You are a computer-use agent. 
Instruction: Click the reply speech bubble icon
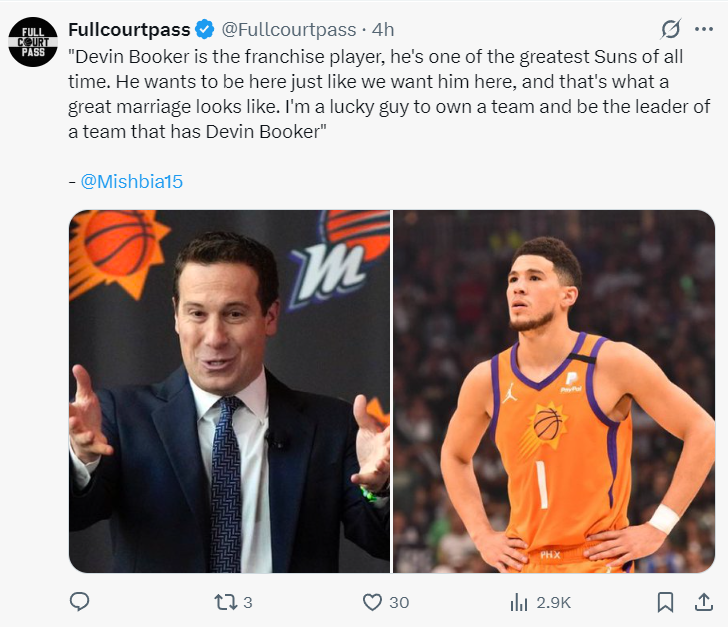80,602
